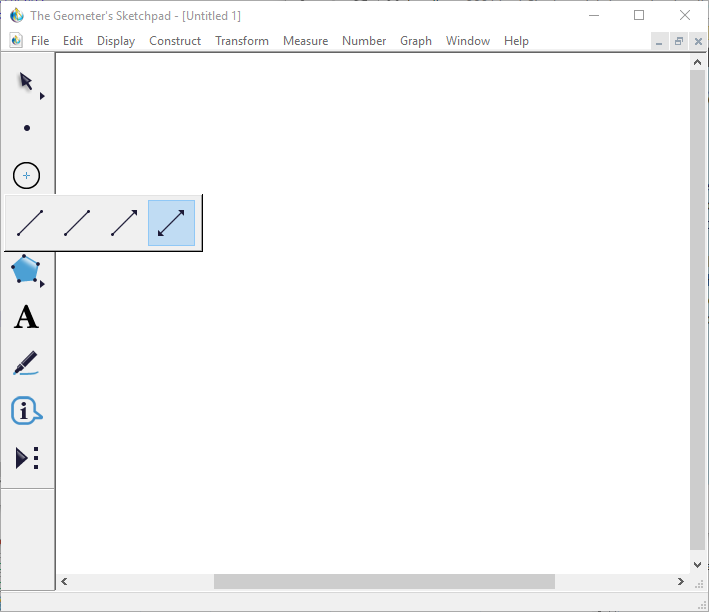This screenshot has height=612, width=709.
Task: Click the horizontal scrollbar right arrow
Action: [681, 582]
